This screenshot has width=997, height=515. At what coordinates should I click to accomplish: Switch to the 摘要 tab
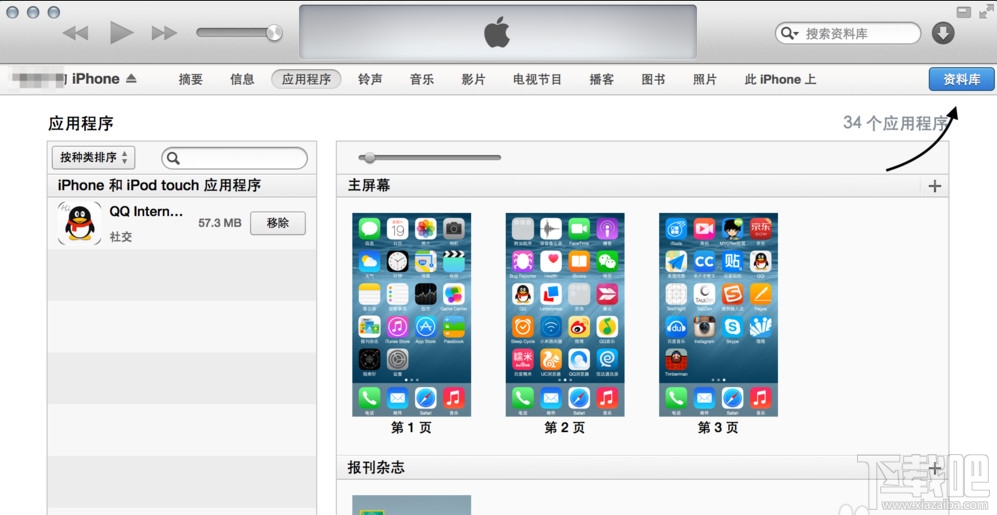coord(191,79)
